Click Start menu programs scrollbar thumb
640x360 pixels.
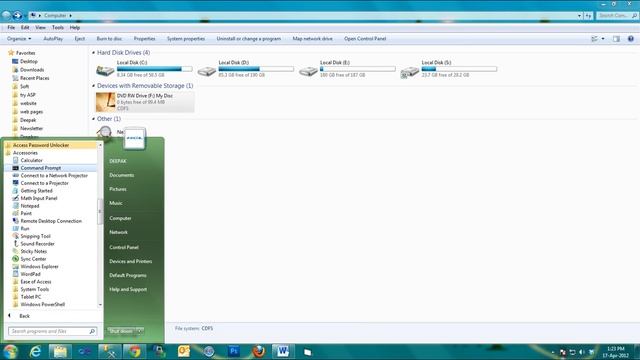coord(100,211)
